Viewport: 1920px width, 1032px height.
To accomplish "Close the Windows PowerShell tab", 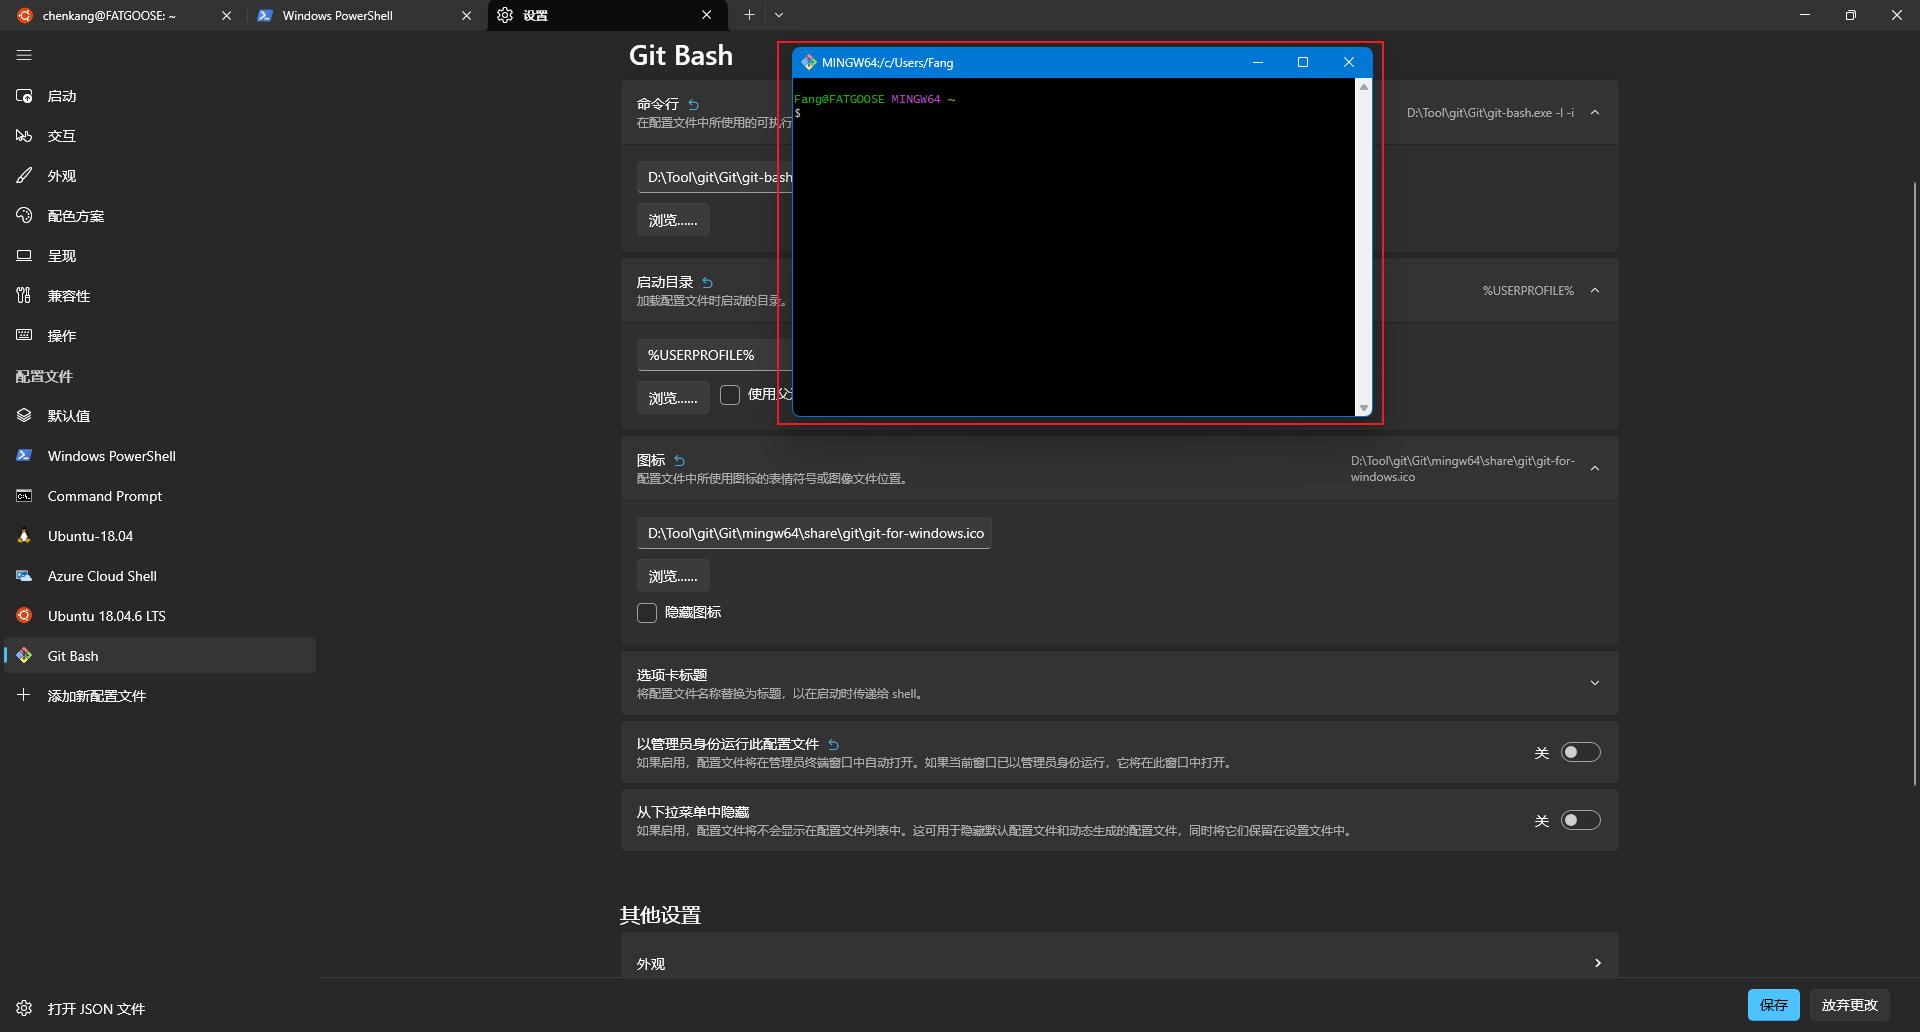I will tap(466, 16).
